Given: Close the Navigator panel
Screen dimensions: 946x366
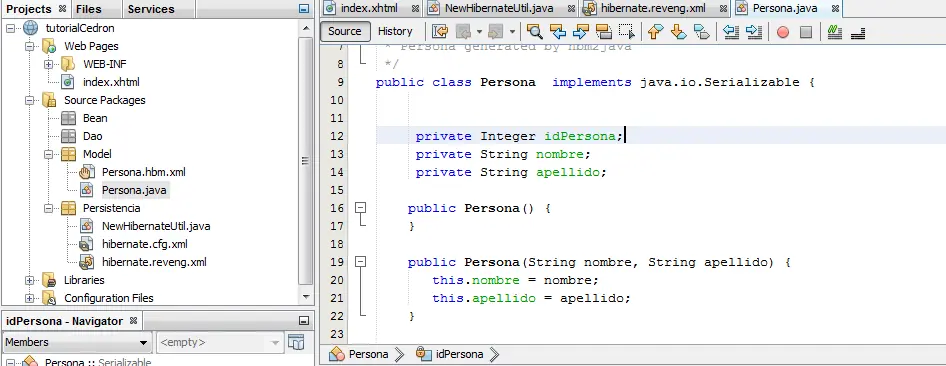Looking at the screenshot, I should click(133, 321).
